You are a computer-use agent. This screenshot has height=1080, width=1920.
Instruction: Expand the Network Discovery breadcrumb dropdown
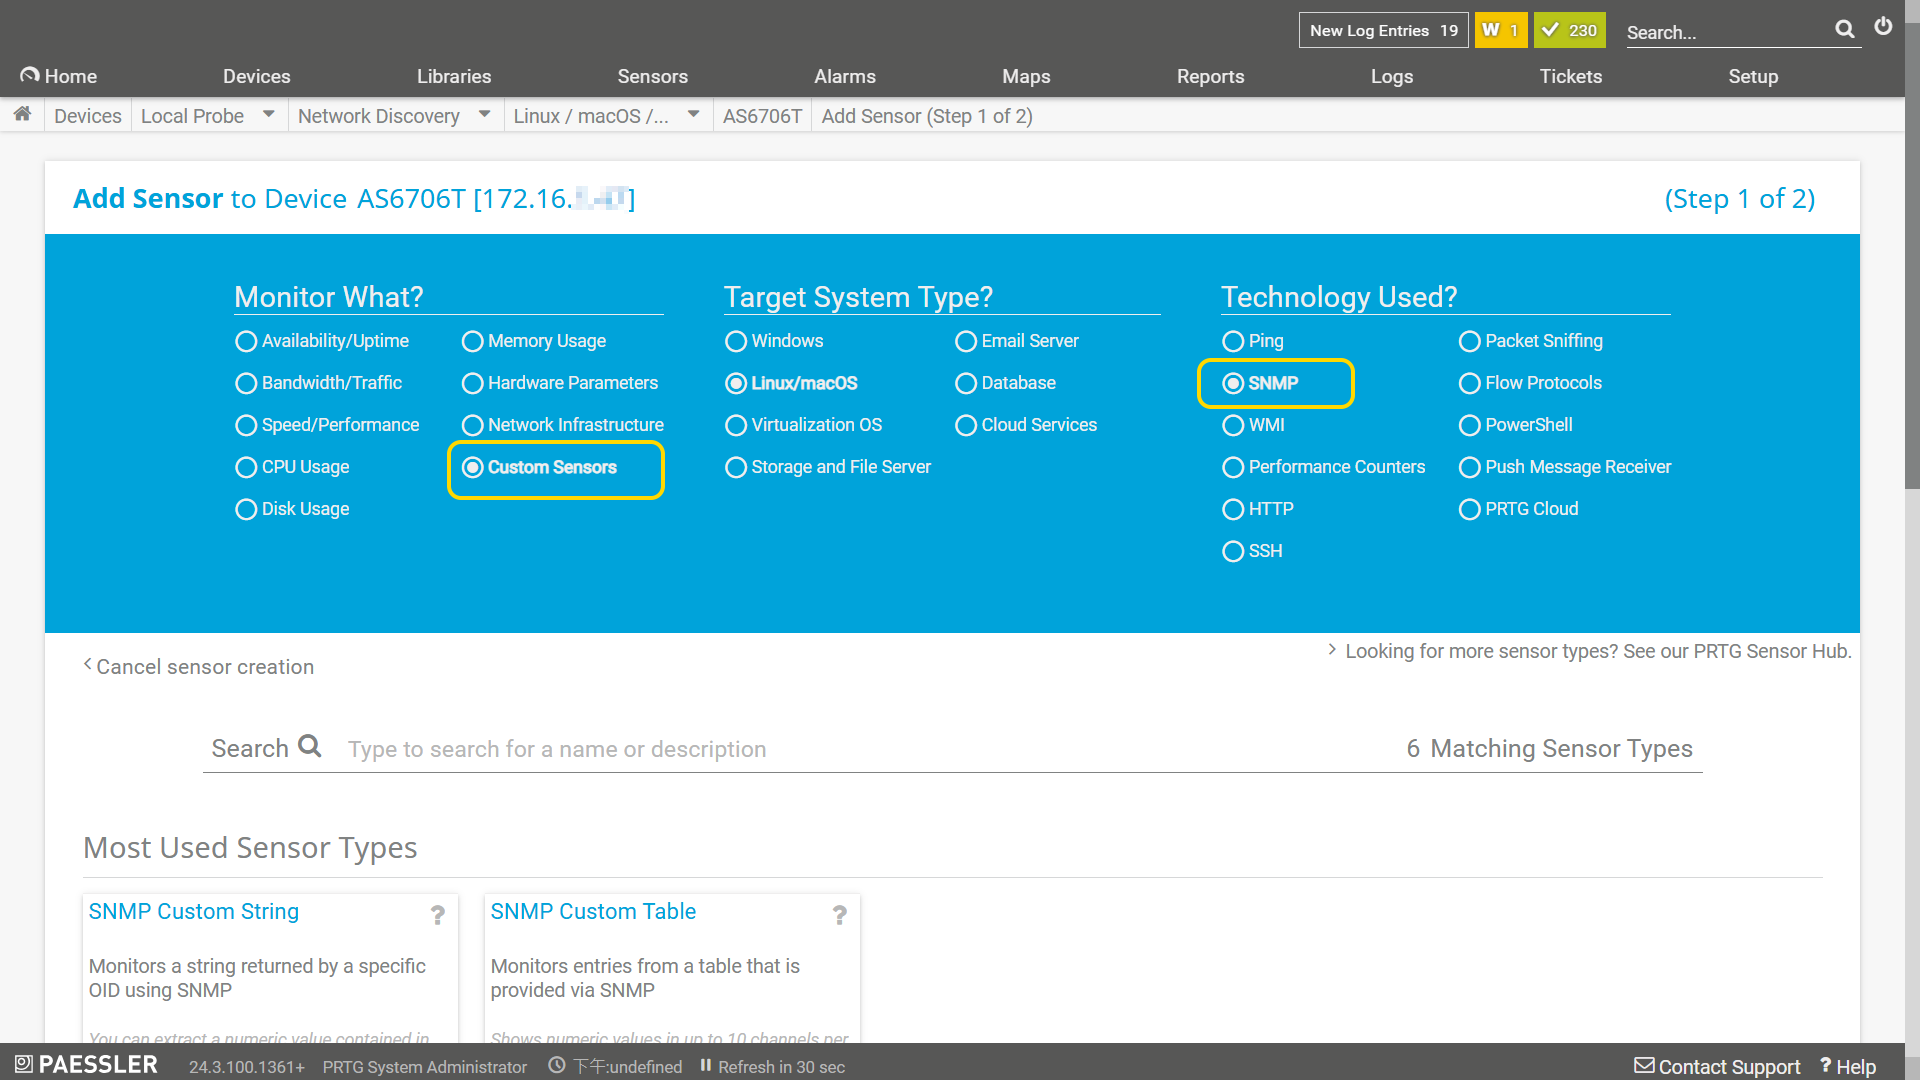pos(484,114)
